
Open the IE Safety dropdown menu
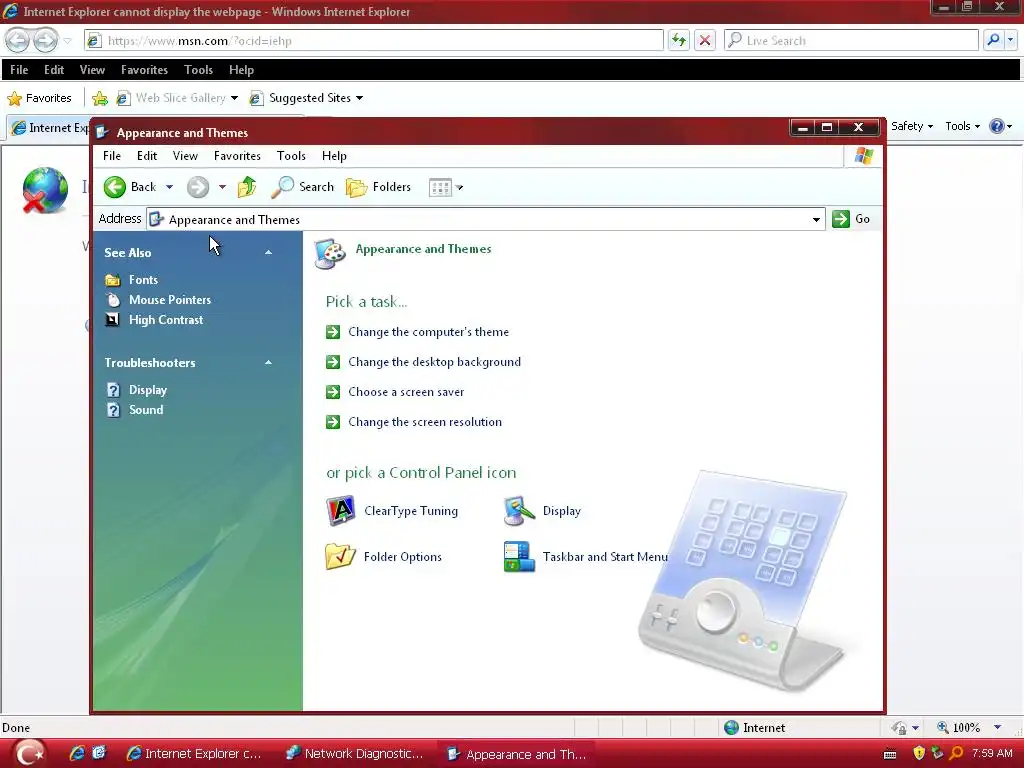[912, 126]
